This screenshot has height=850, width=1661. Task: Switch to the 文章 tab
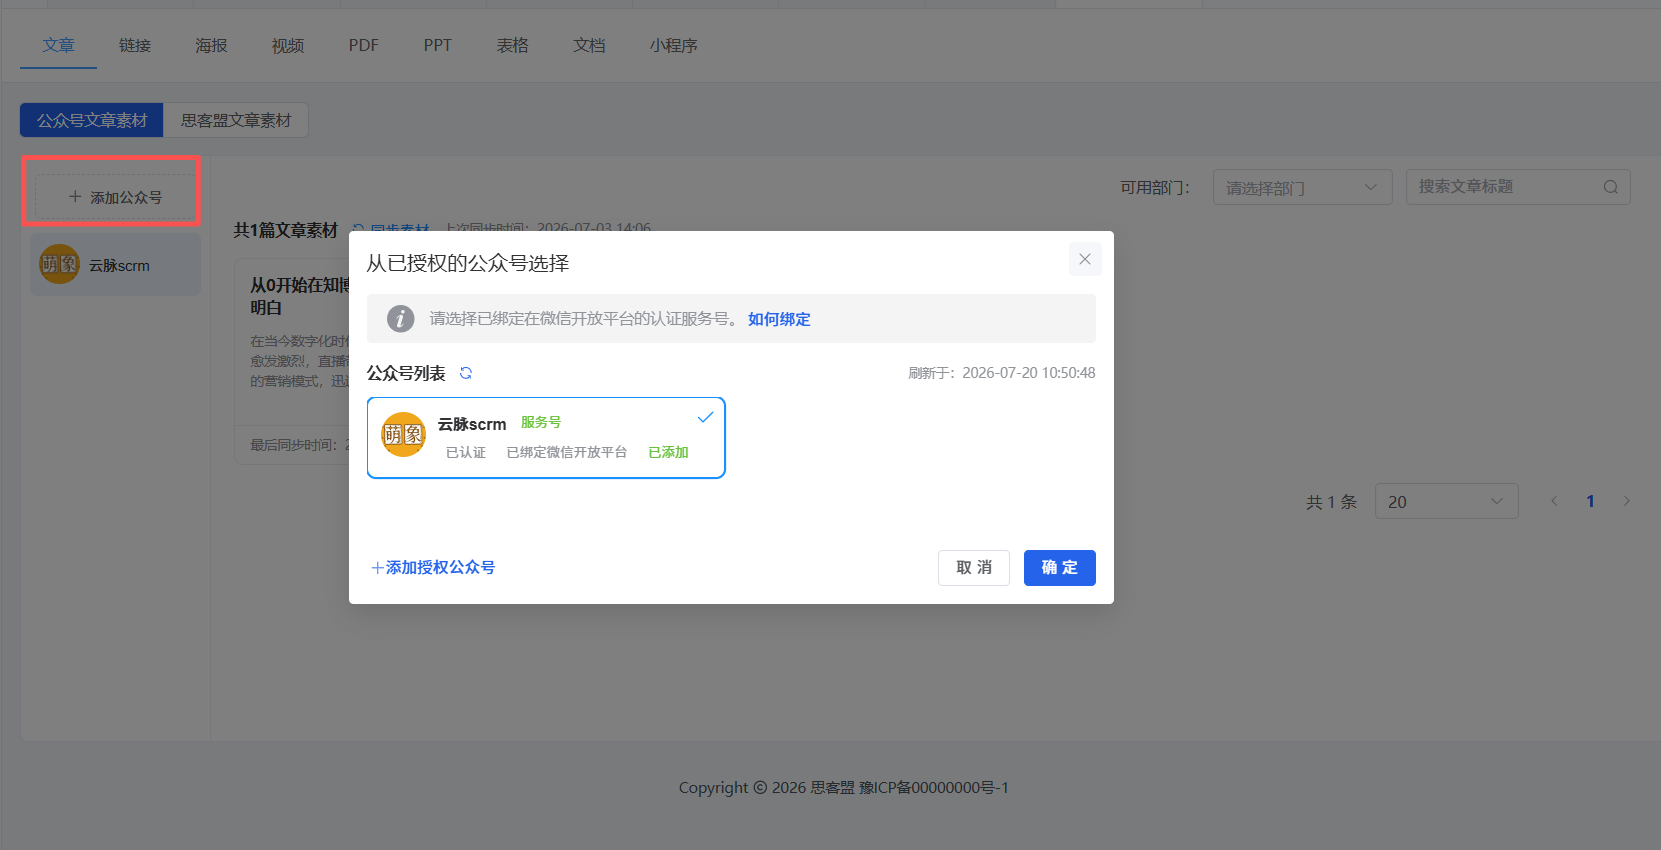[58, 46]
